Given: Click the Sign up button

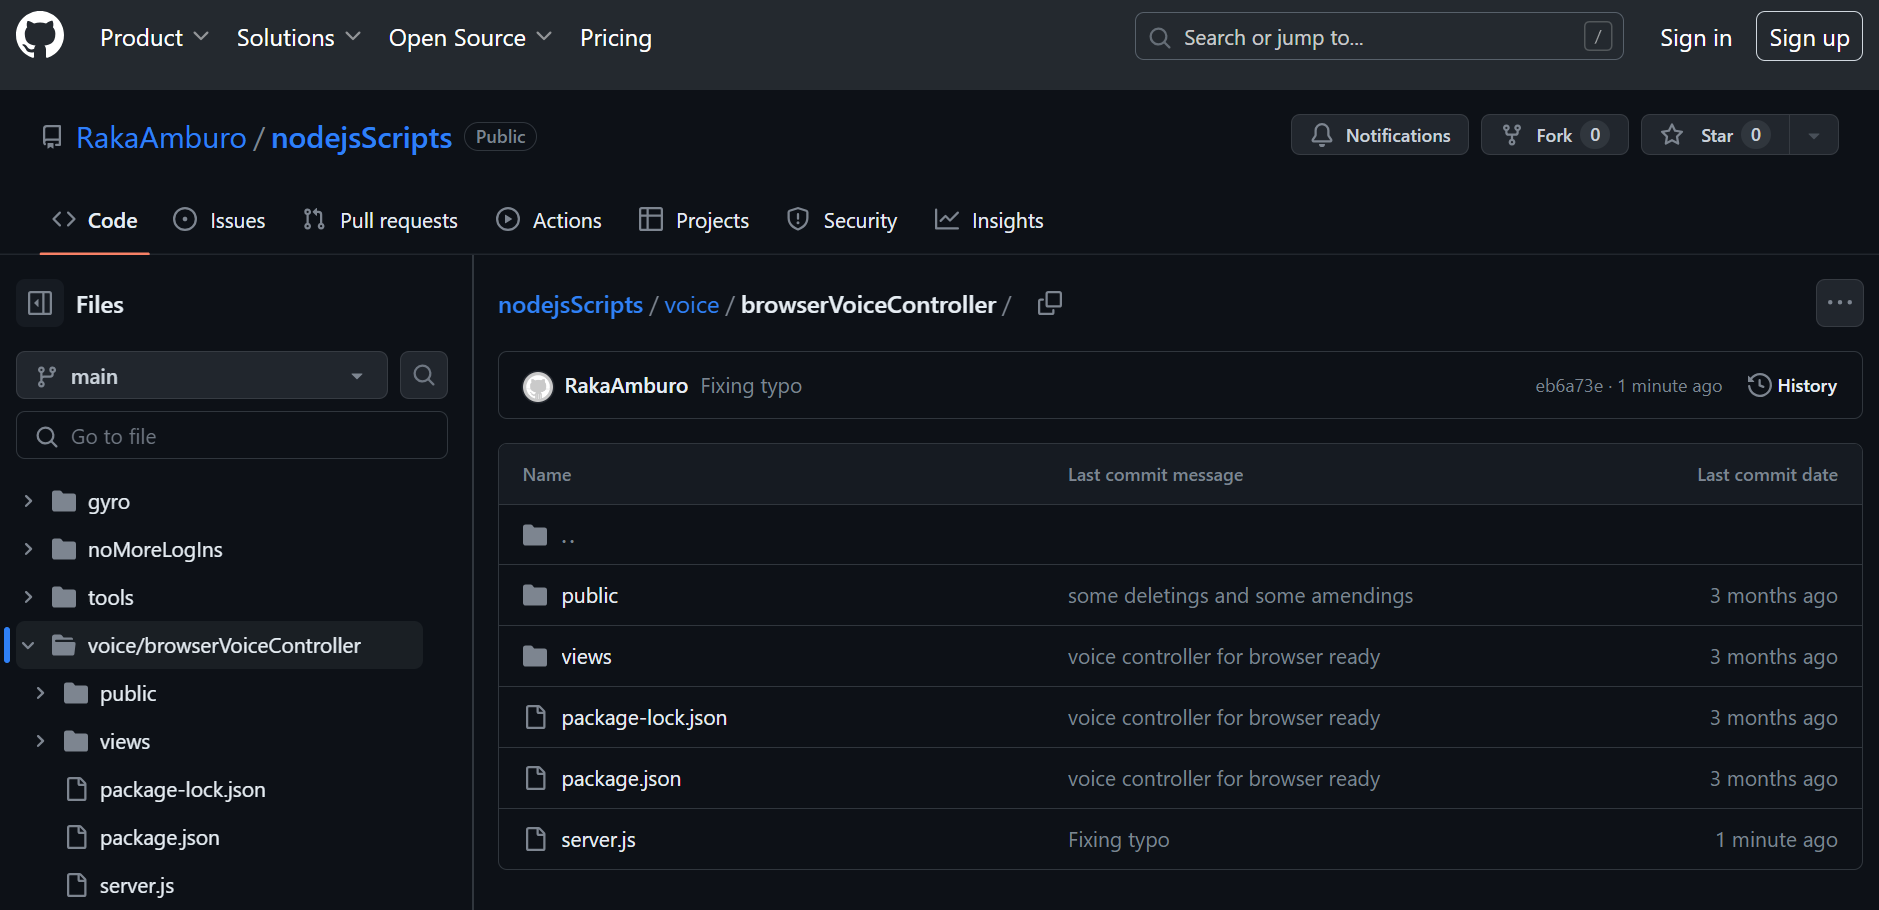Looking at the screenshot, I should (x=1808, y=38).
